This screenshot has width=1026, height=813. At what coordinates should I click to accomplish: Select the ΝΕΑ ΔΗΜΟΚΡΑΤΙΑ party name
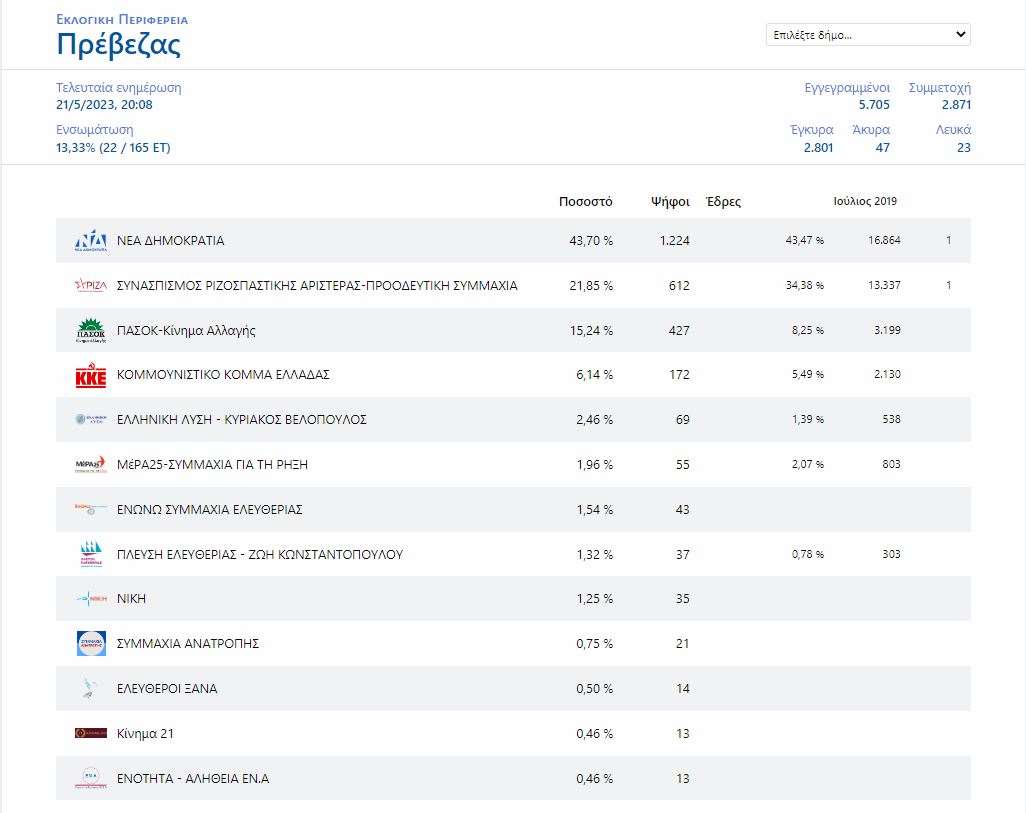pyautogui.click(x=170, y=241)
